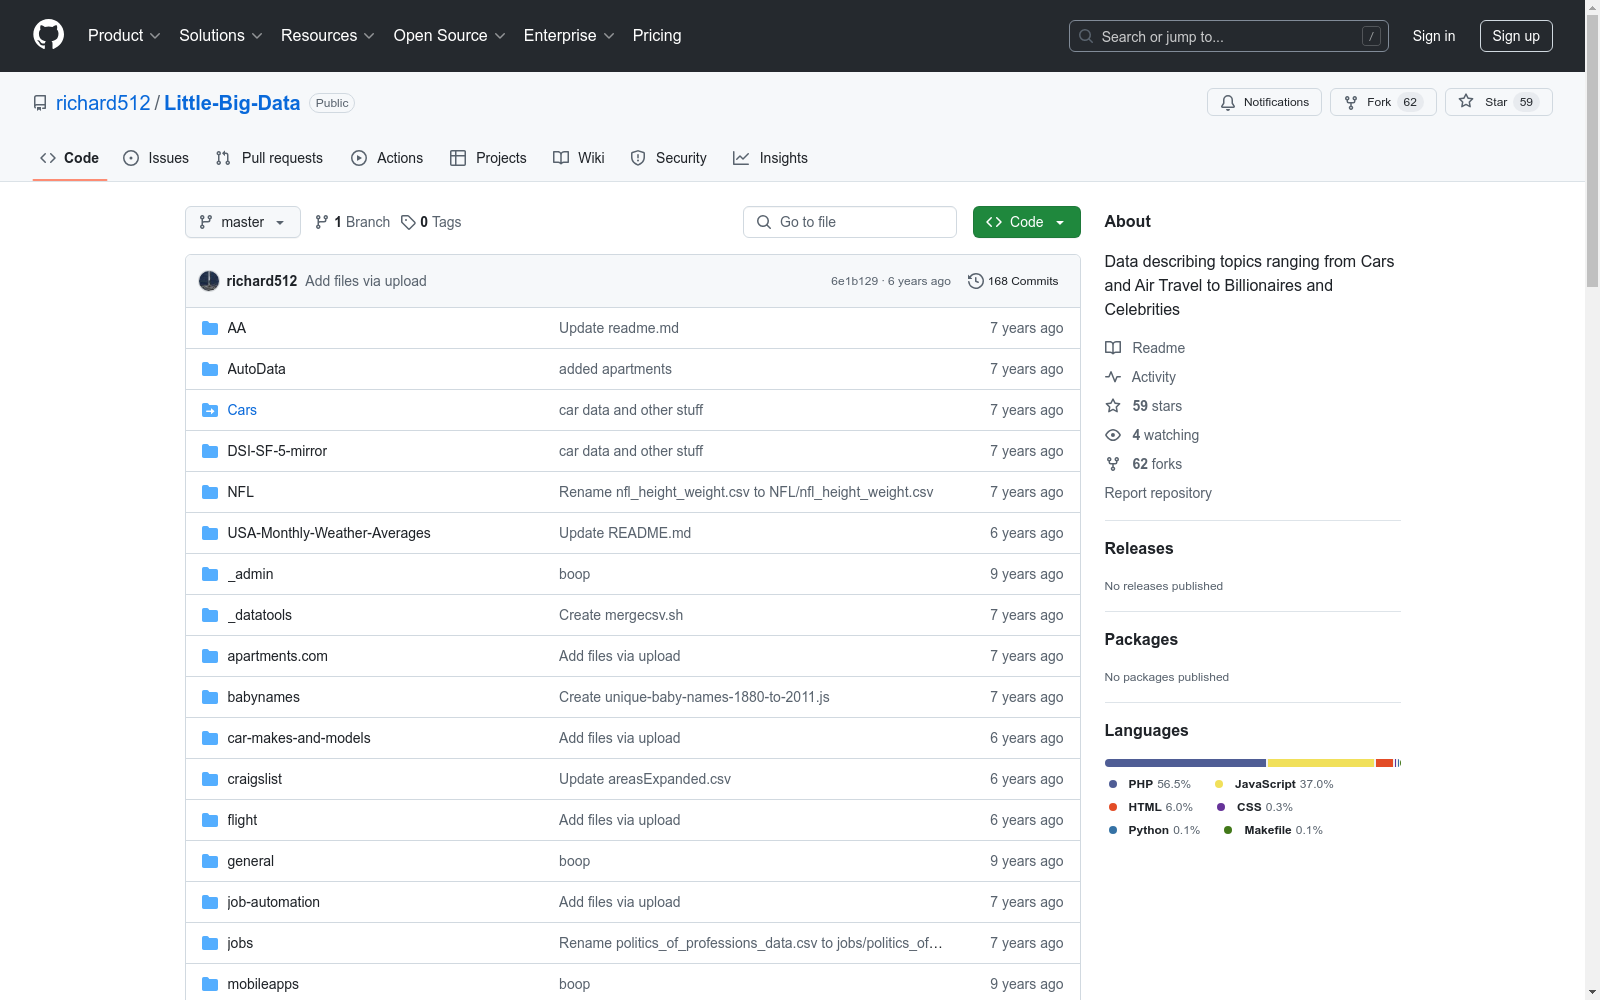Viewport: 1600px width, 1000px height.
Task: Expand the Open Source menu
Action: tap(450, 35)
